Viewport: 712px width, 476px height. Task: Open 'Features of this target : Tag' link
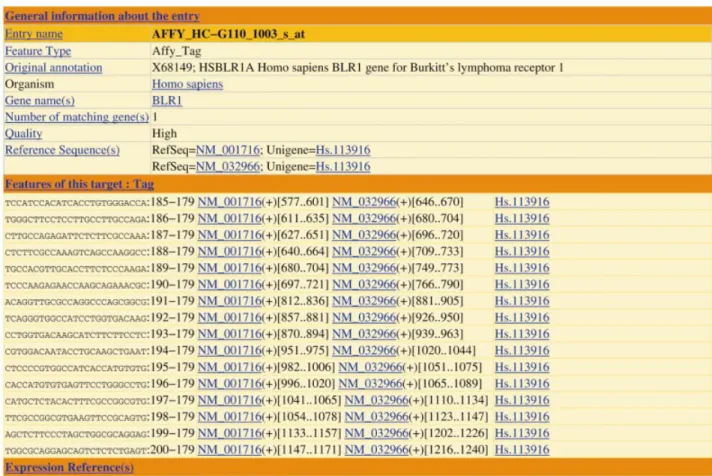point(79,184)
